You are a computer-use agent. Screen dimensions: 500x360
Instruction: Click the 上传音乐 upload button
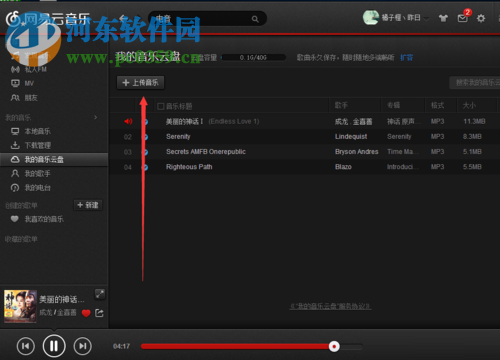[140, 83]
